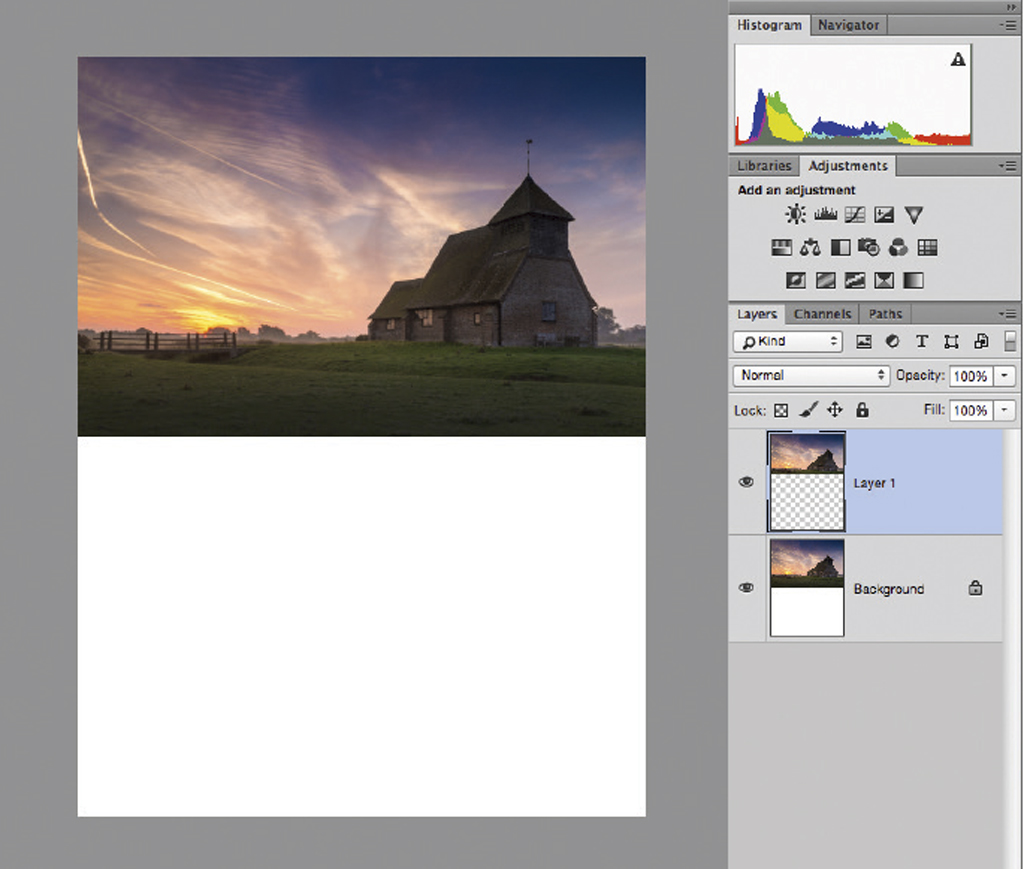The image size is (1024, 869).
Task: Add a Threshold adjustment
Action: (x=855, y=280)
